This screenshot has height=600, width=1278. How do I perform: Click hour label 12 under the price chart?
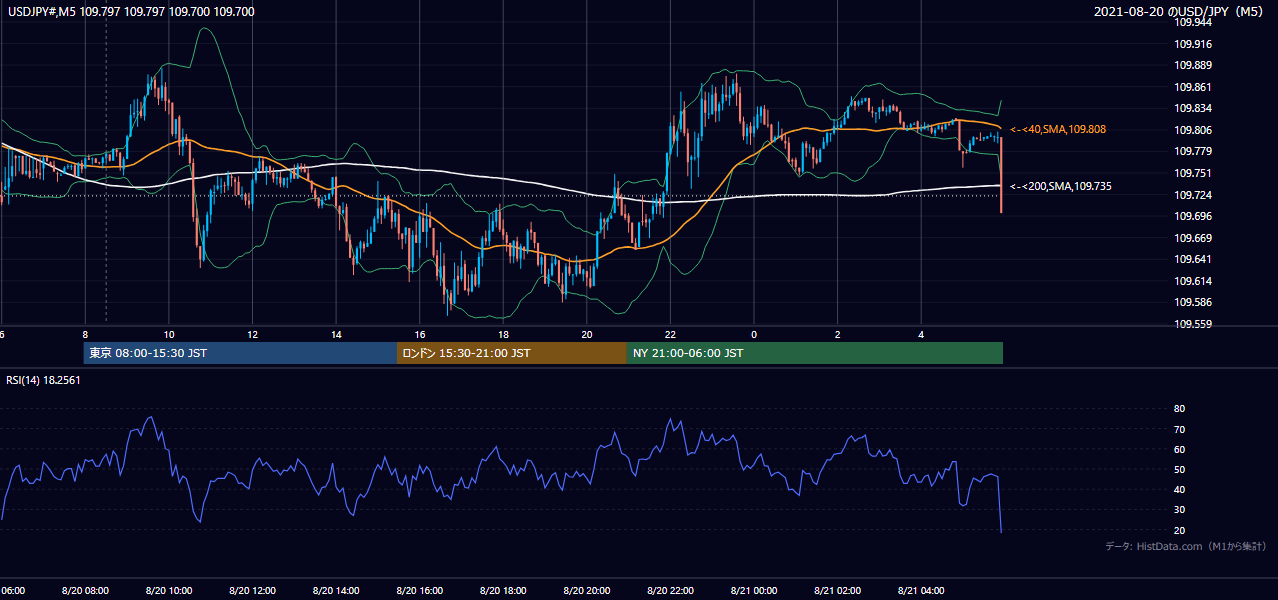point(252,334)
